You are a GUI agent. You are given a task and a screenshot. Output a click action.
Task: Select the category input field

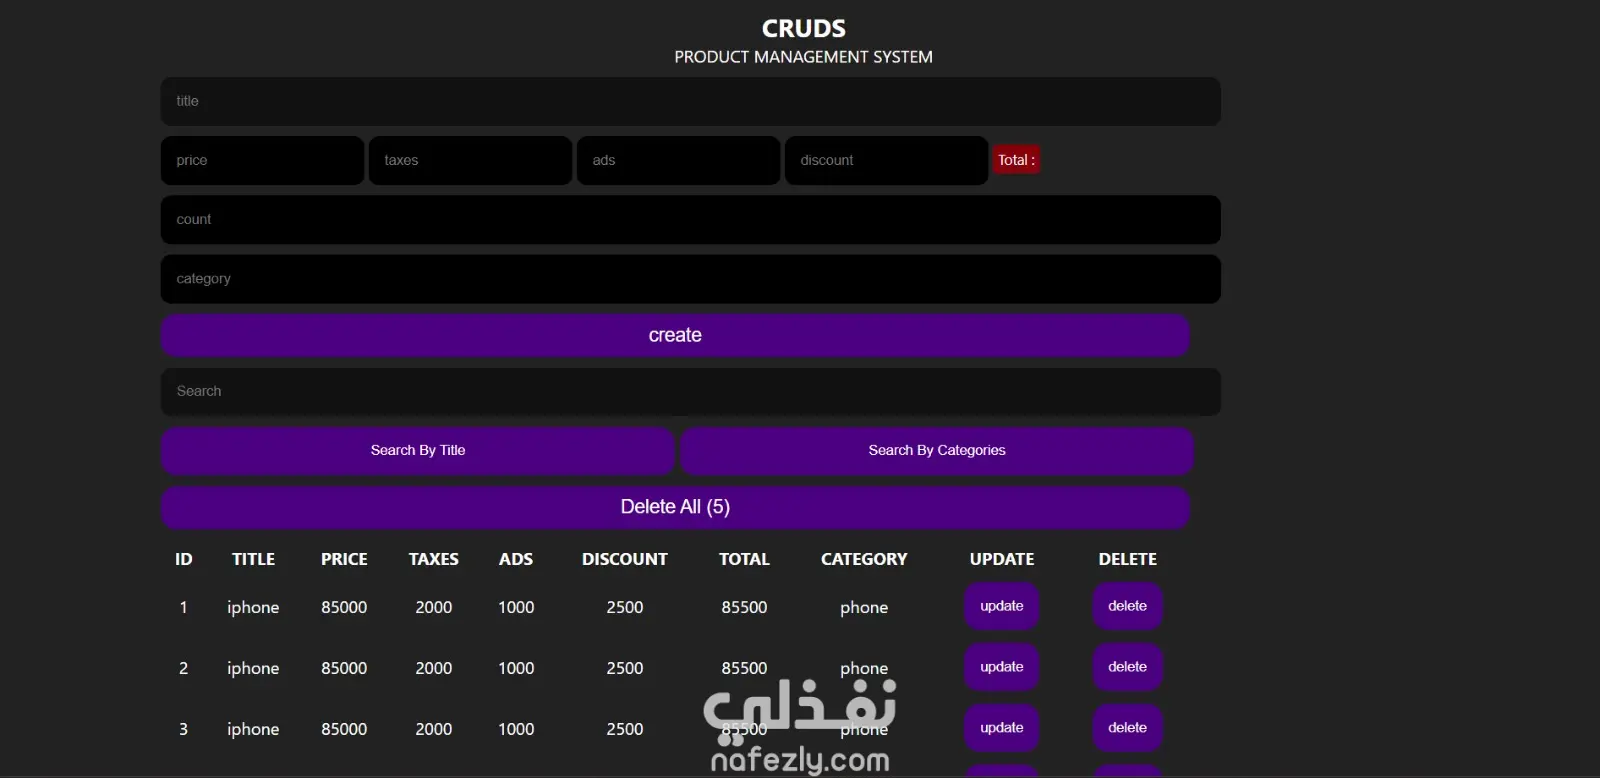(x=690, y=279)
